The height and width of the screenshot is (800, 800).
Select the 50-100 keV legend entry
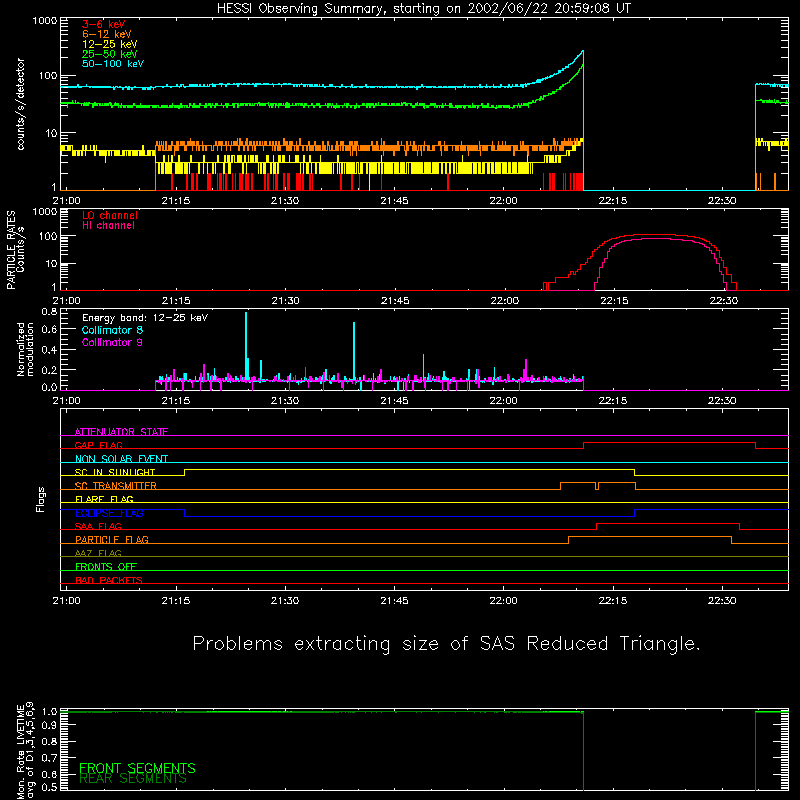113,64
